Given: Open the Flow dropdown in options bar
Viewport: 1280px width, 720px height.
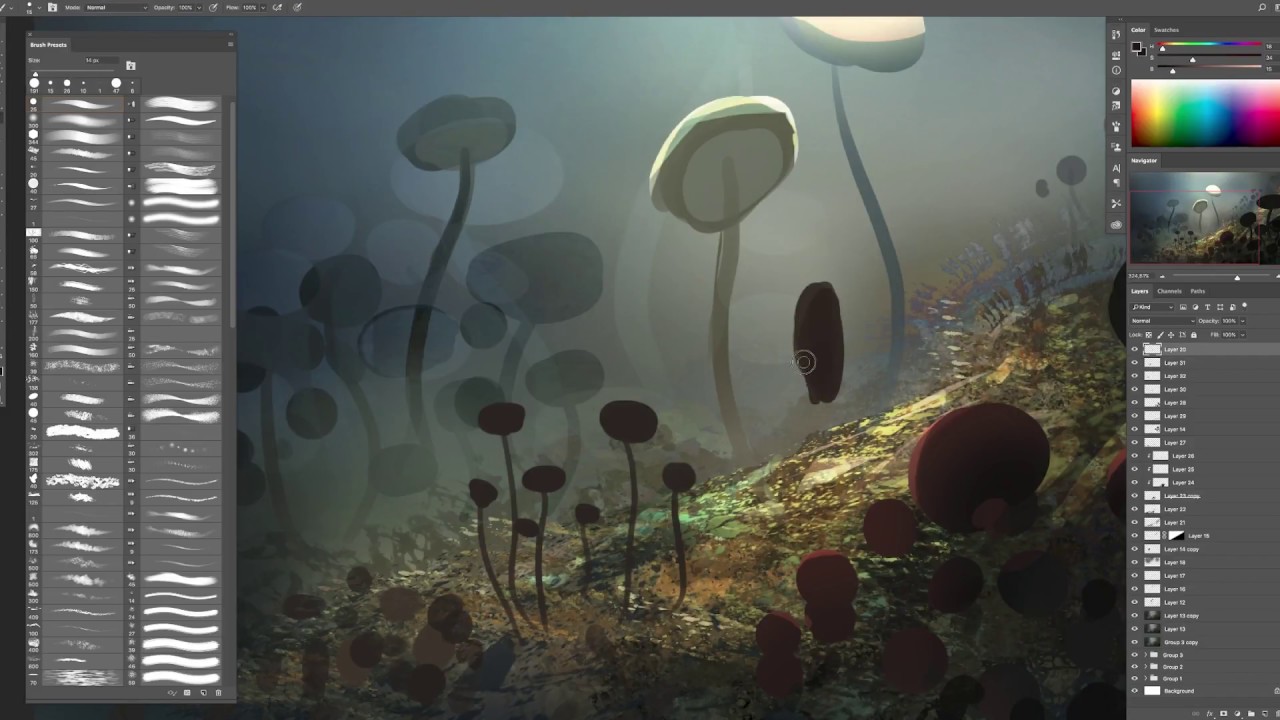Looking at the screenshot, I should pyautogui.click(x=263, y=8).
